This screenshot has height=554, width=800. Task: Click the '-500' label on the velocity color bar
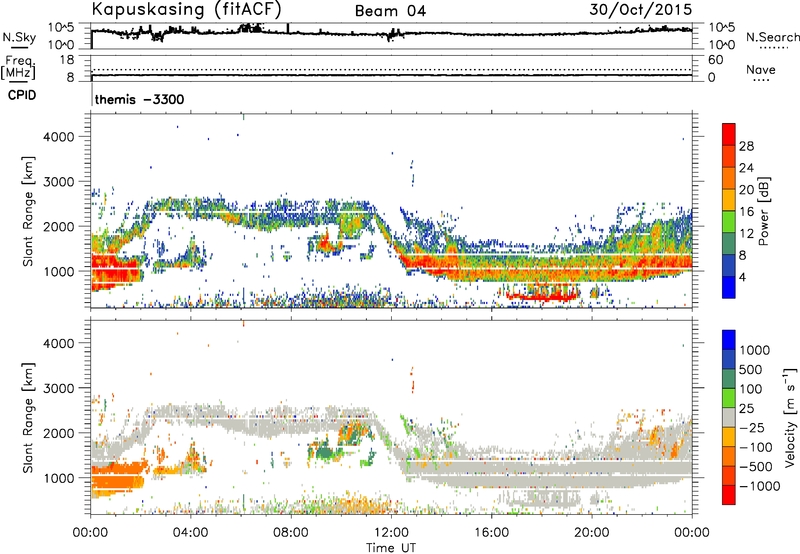pyautogui.click(x=756, y=466)
